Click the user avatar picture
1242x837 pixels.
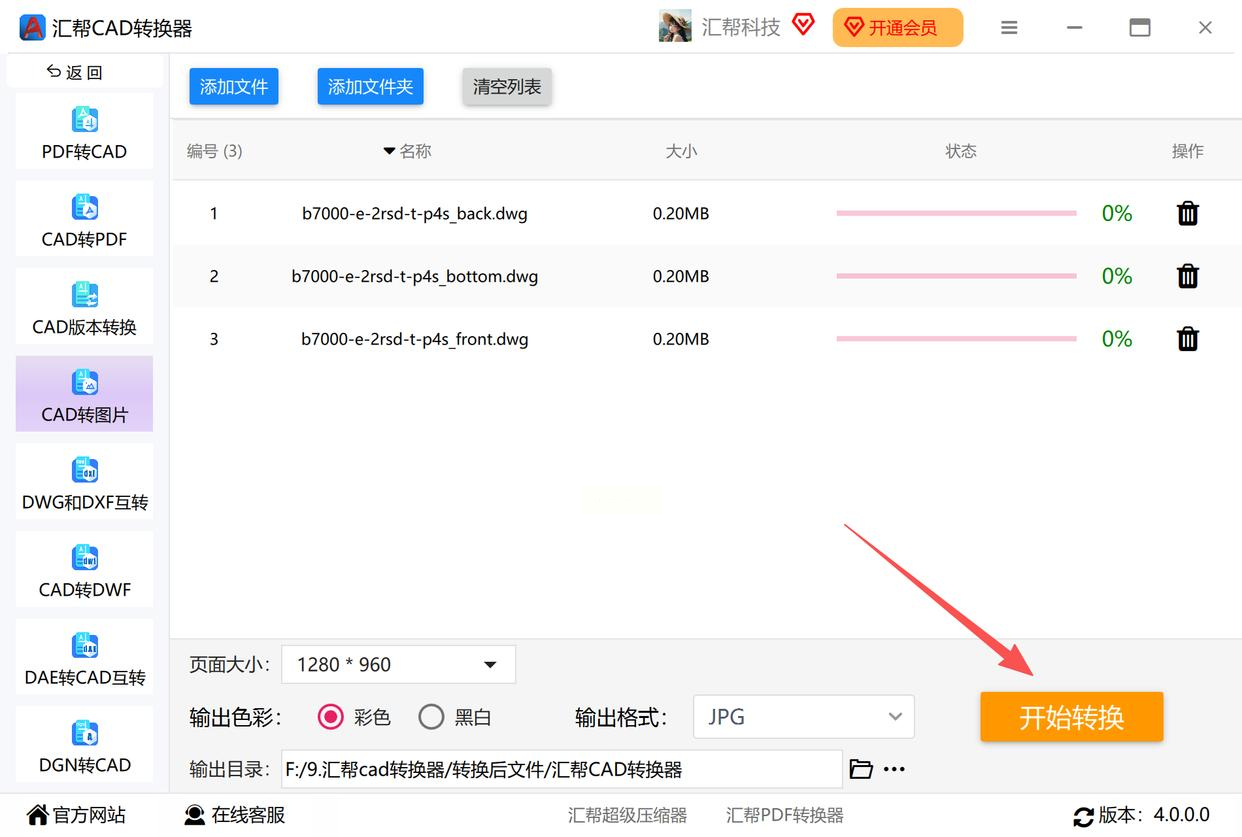(x=675, y=27)
